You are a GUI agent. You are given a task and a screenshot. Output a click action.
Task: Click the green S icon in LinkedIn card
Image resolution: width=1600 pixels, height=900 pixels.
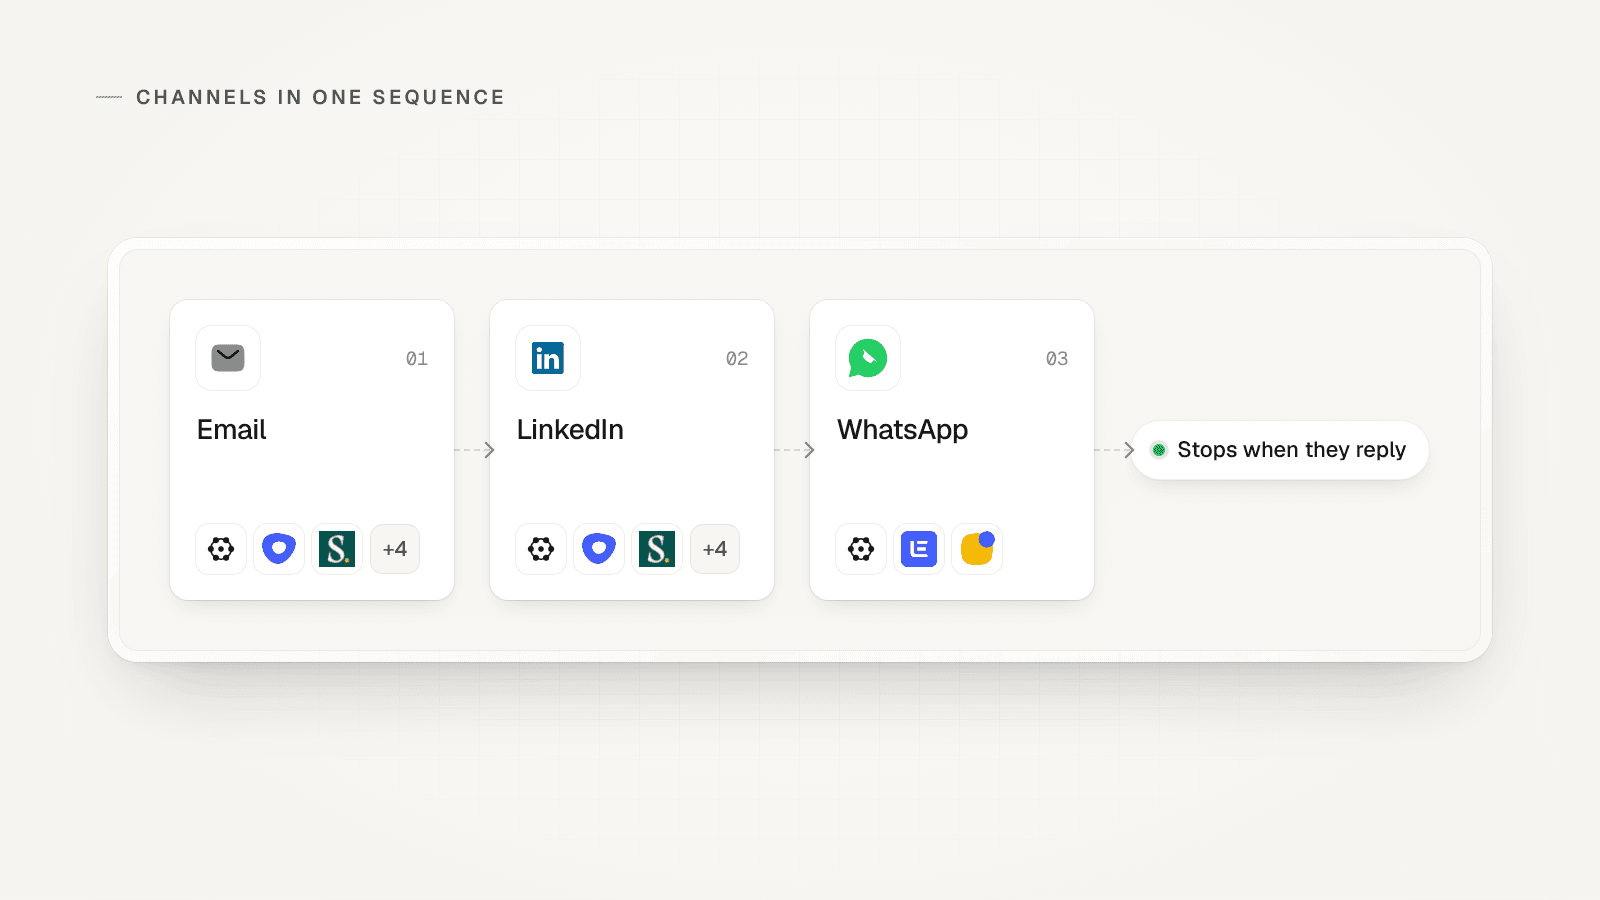[657, 549]
